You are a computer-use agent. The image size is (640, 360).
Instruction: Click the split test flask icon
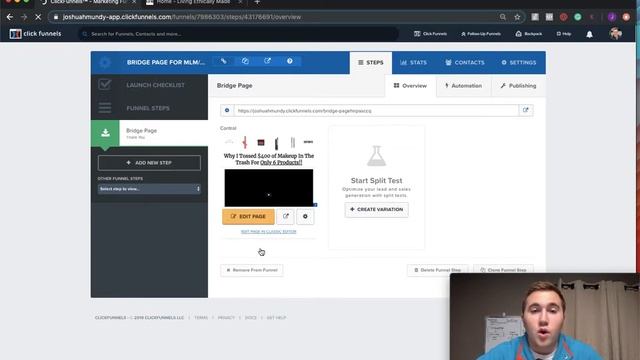pyautogui.click(x=376, y=156)
